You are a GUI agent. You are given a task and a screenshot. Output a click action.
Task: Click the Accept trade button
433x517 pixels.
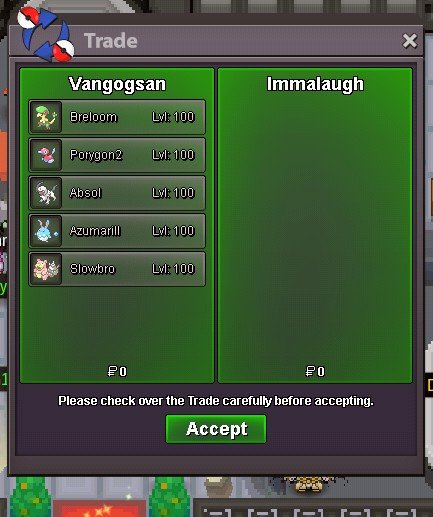[x=216, y=429]
